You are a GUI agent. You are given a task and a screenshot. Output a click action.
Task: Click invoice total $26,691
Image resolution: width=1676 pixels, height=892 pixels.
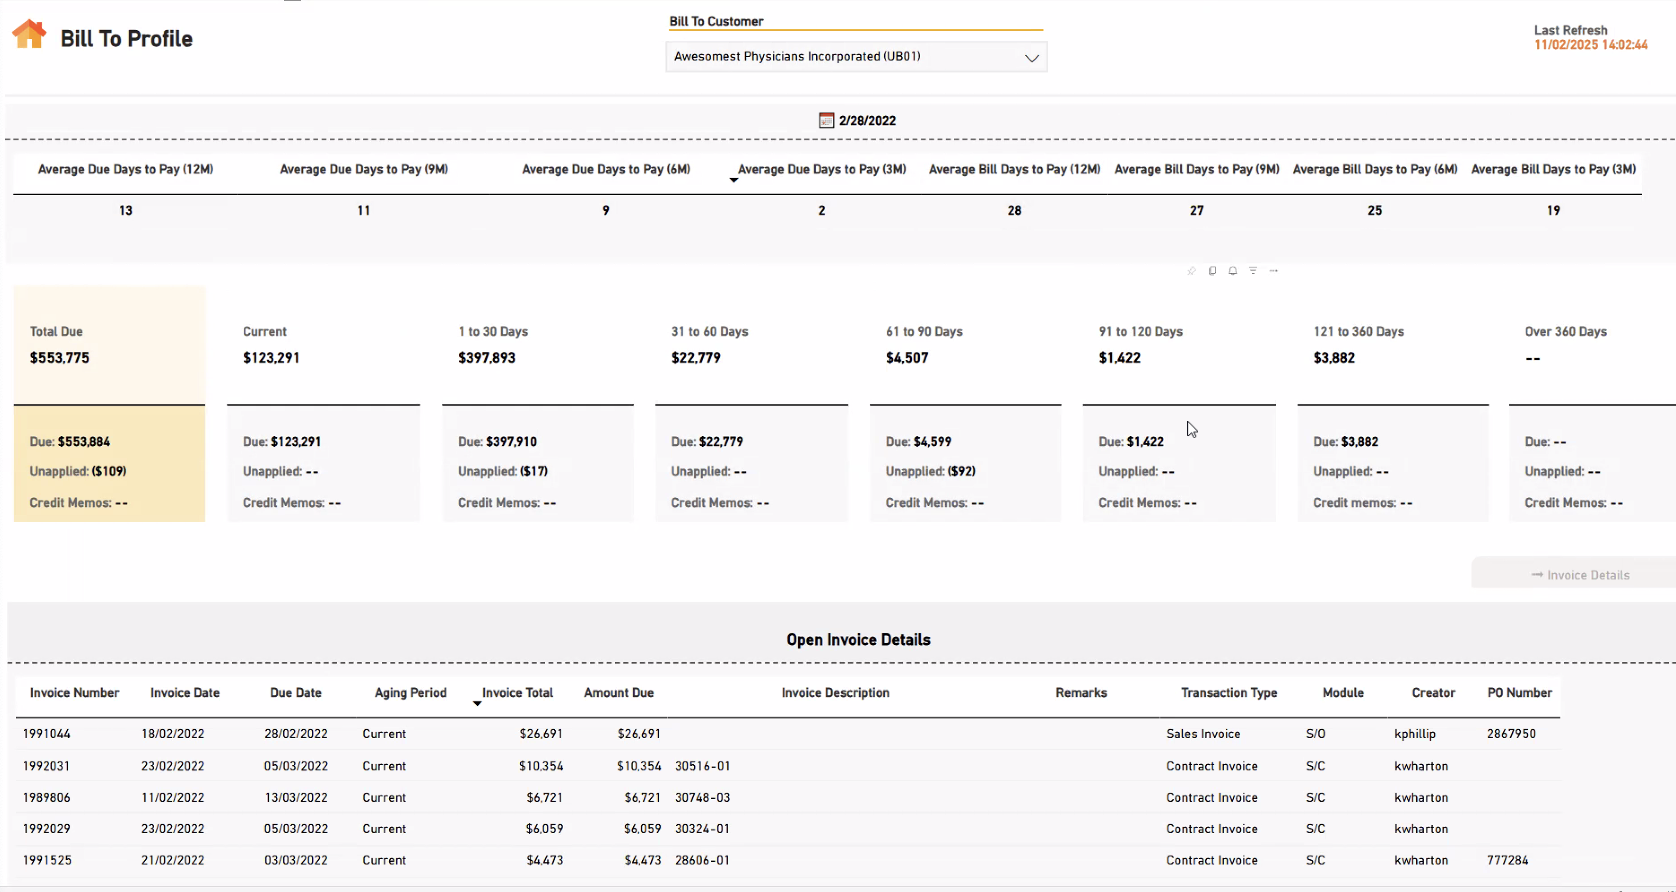point(541,734)
